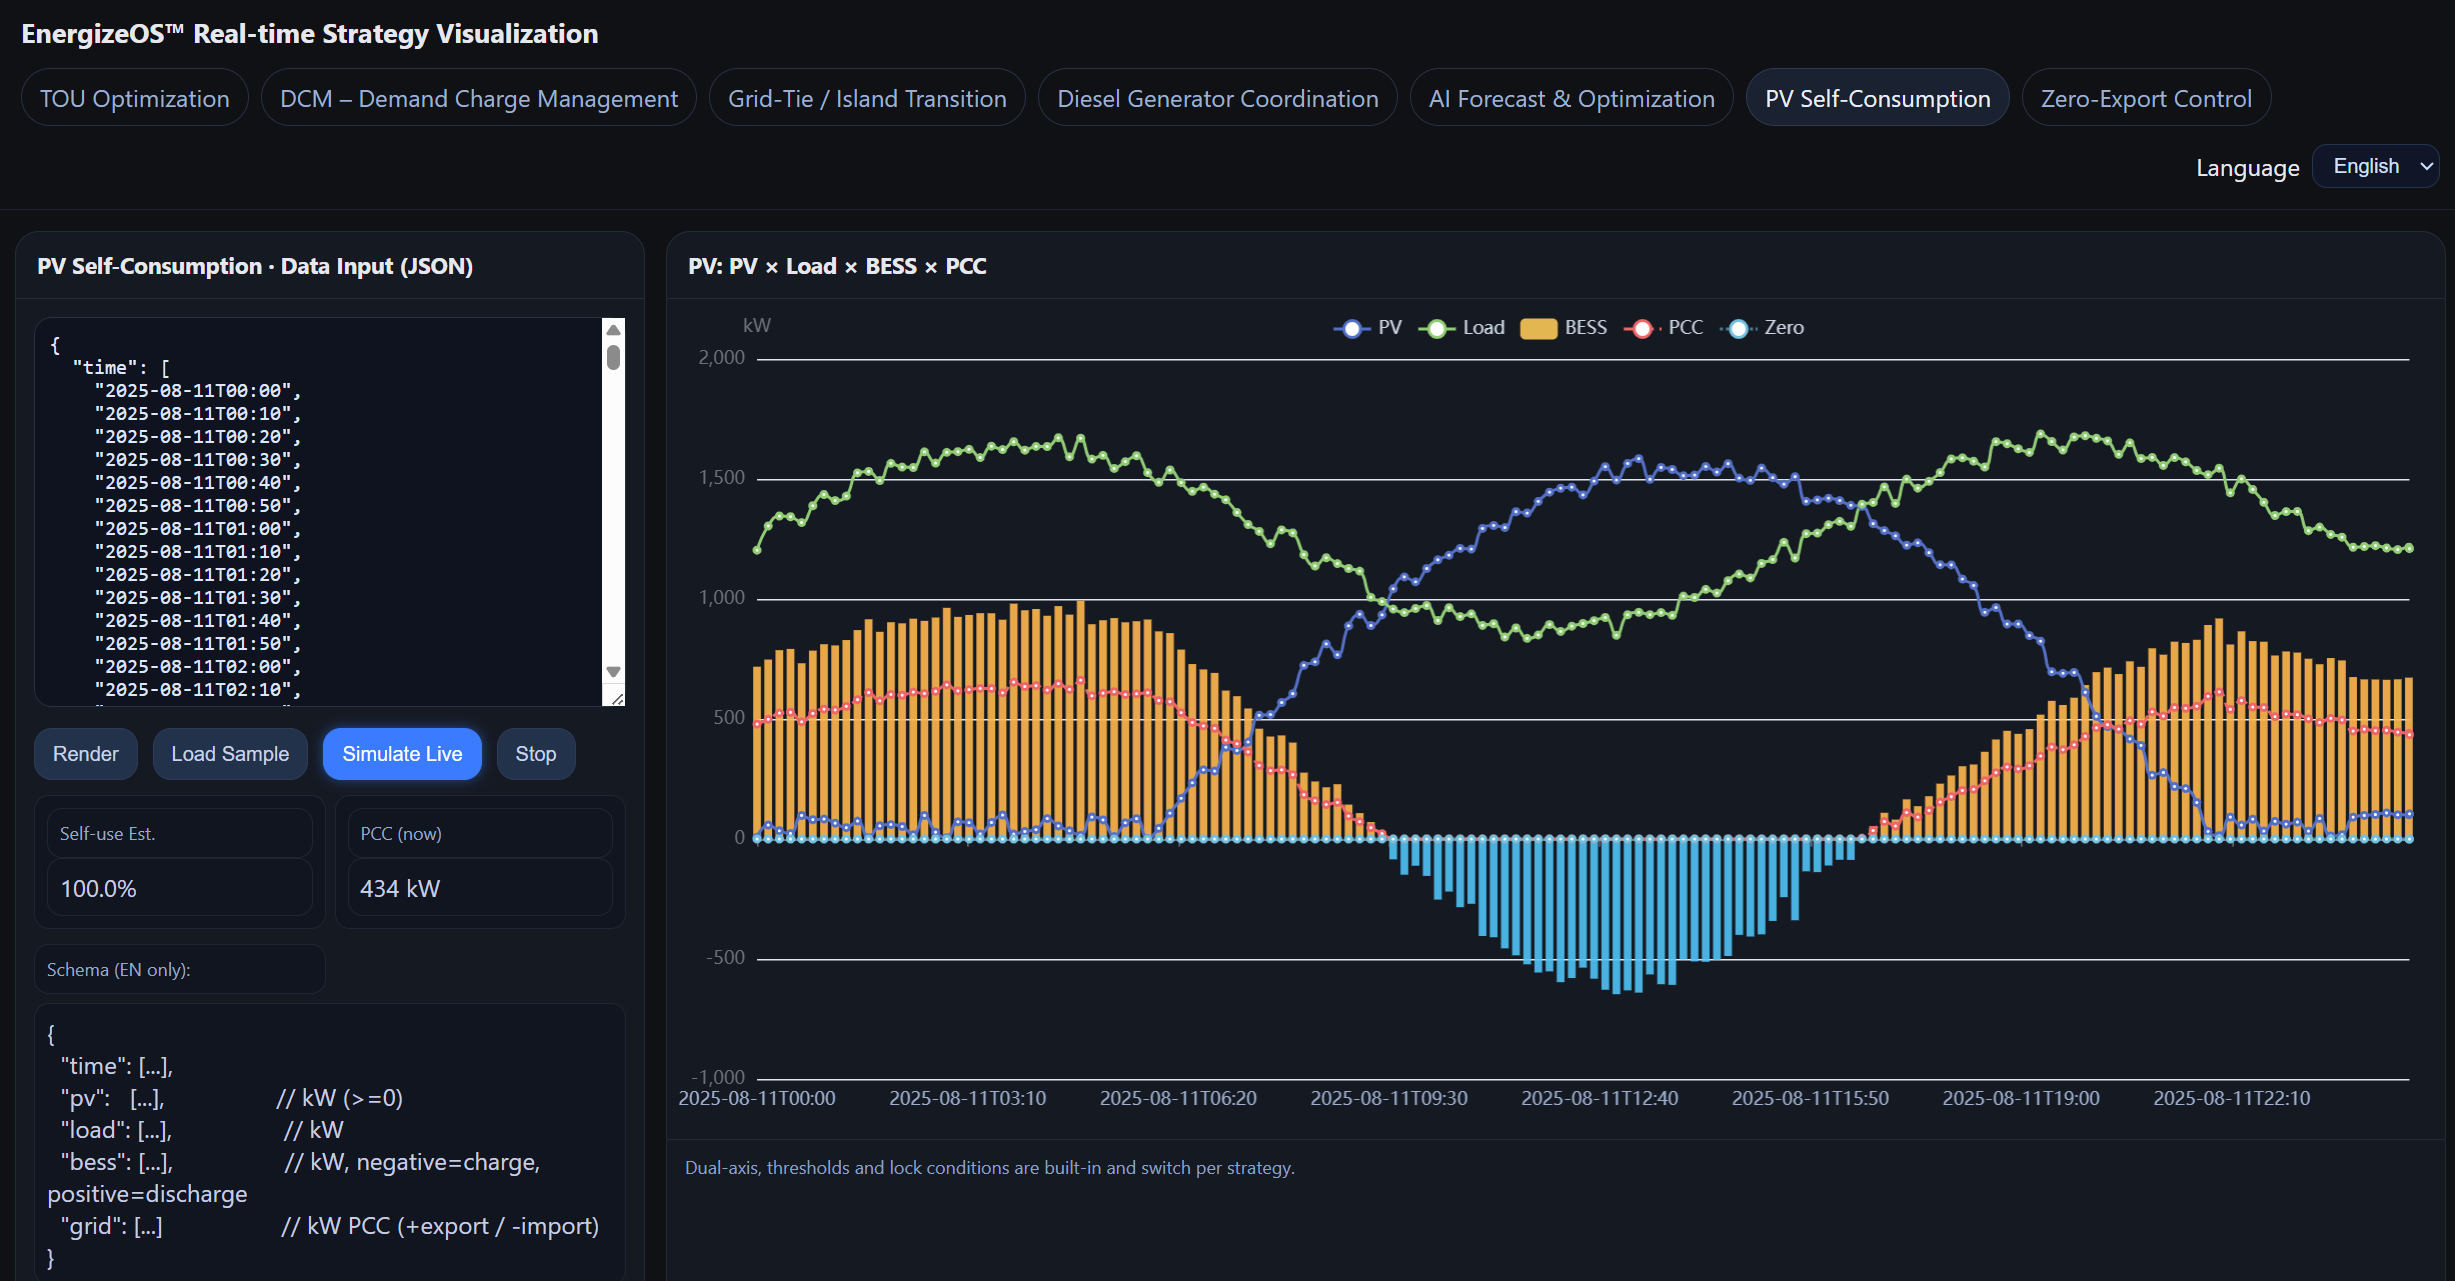
Task: Start Simulate Live mode
Action: pyautogui.click(x=402, y=754)
